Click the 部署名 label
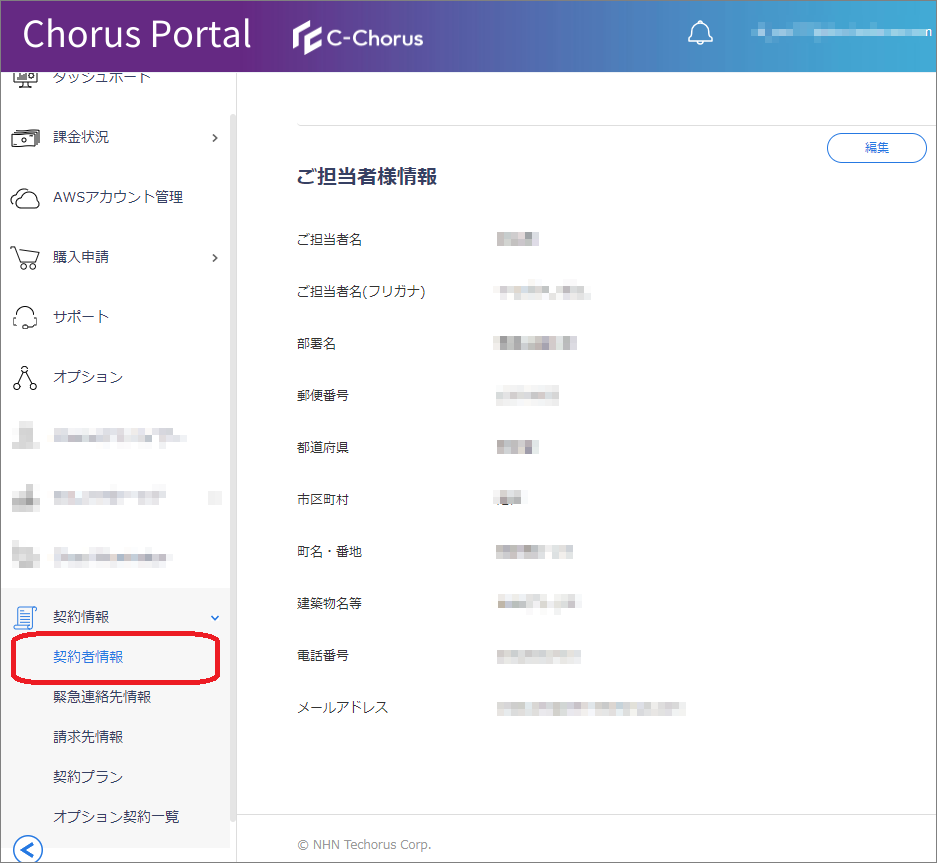This screenshot has height=863, width=937. [x=316, y=344]
